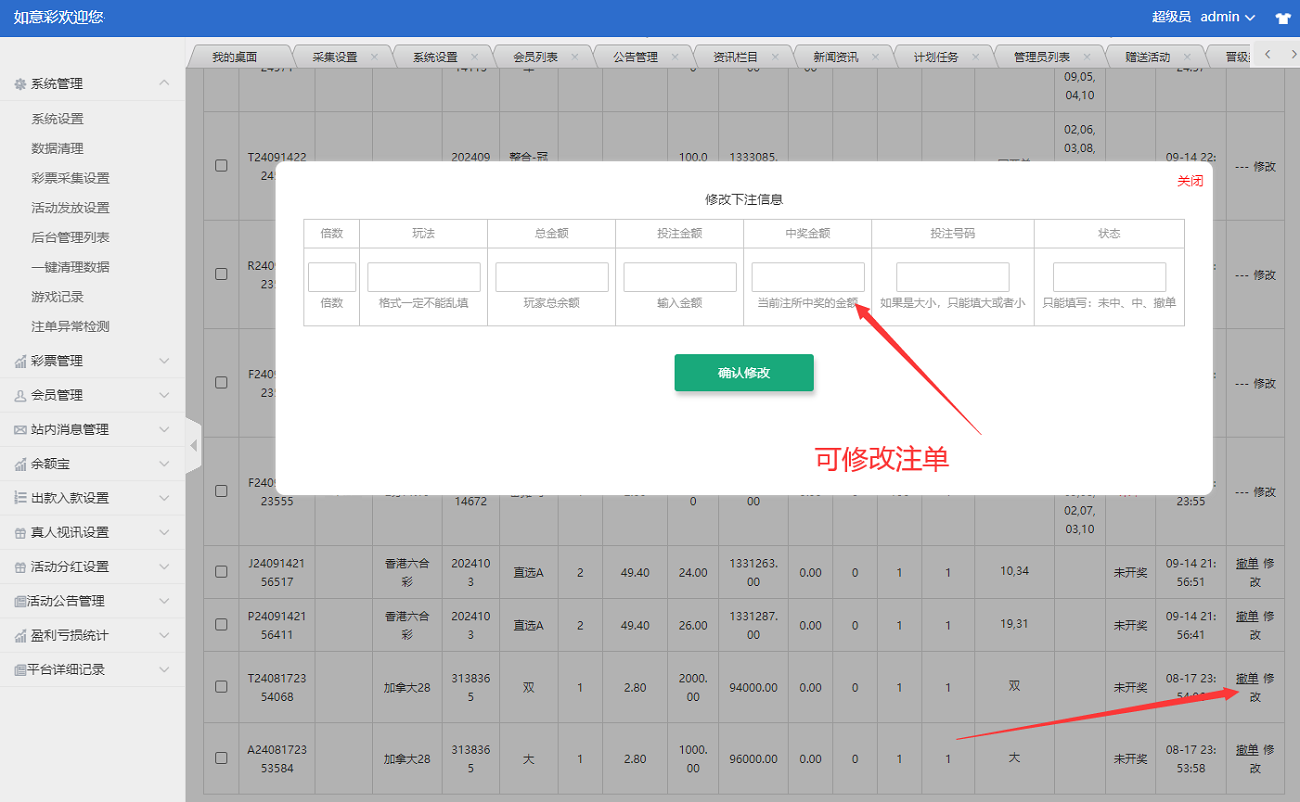Screen dimensions: 1300x802
Task: Click the chart icon beside 彩票管理
Action: 20,361
